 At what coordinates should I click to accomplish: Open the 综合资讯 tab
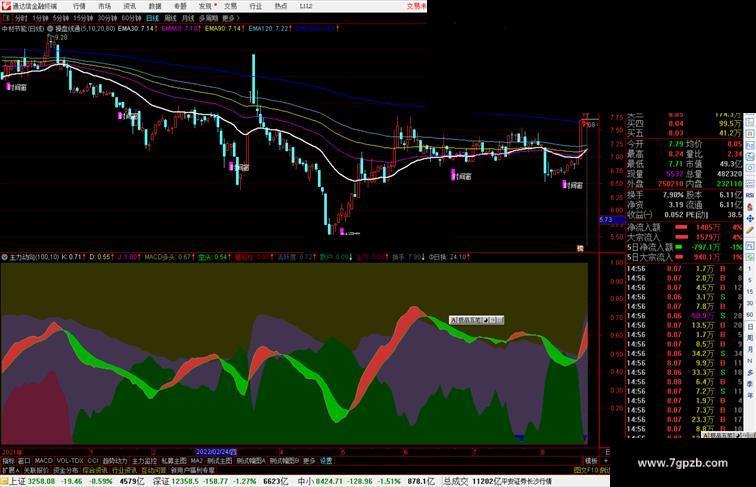pos(95,470)
